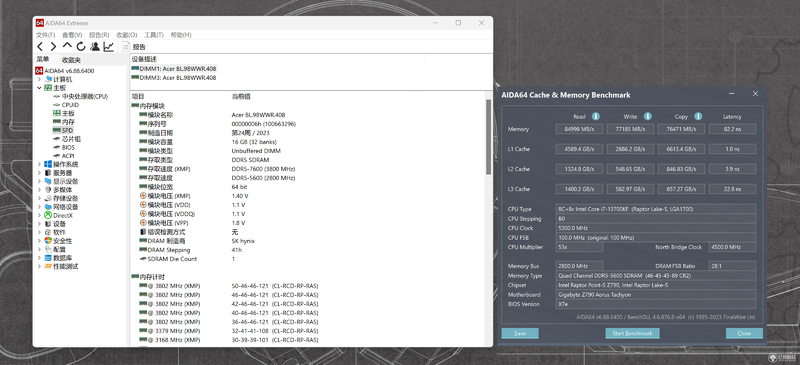Click the 50-46-46-121 timing row

click(306, 286)
